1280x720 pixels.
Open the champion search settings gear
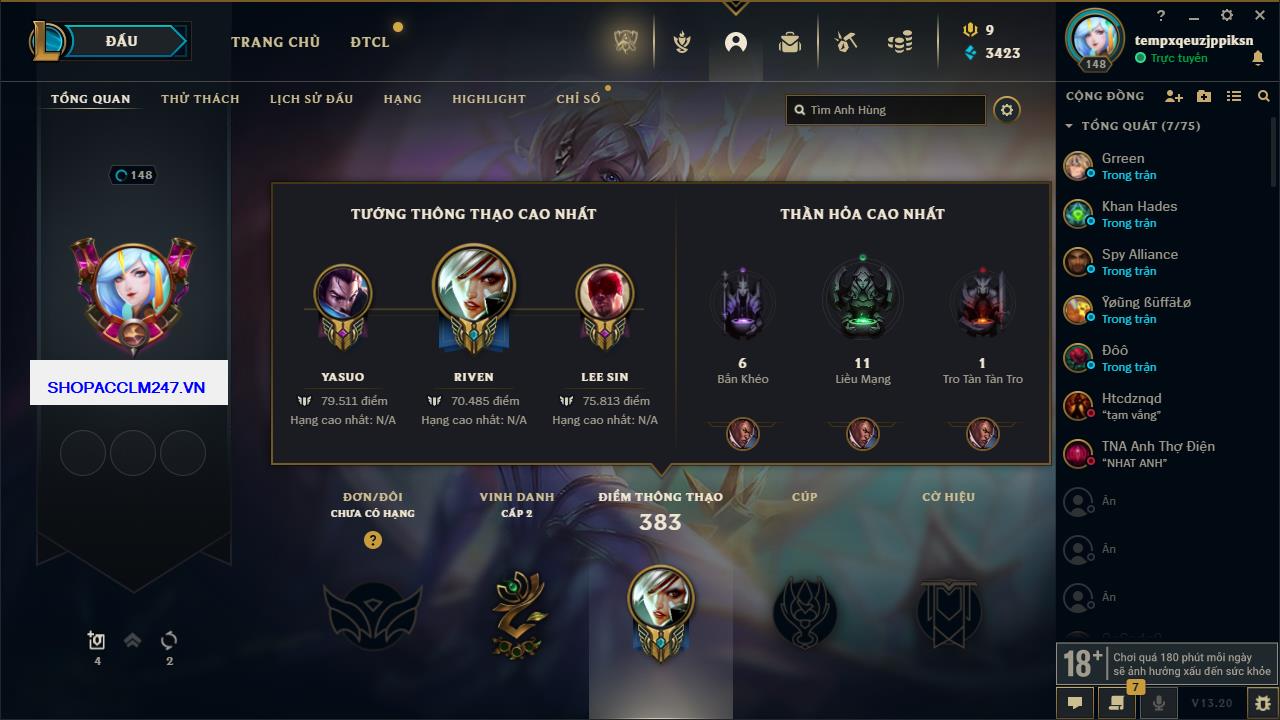(1007, 110)
